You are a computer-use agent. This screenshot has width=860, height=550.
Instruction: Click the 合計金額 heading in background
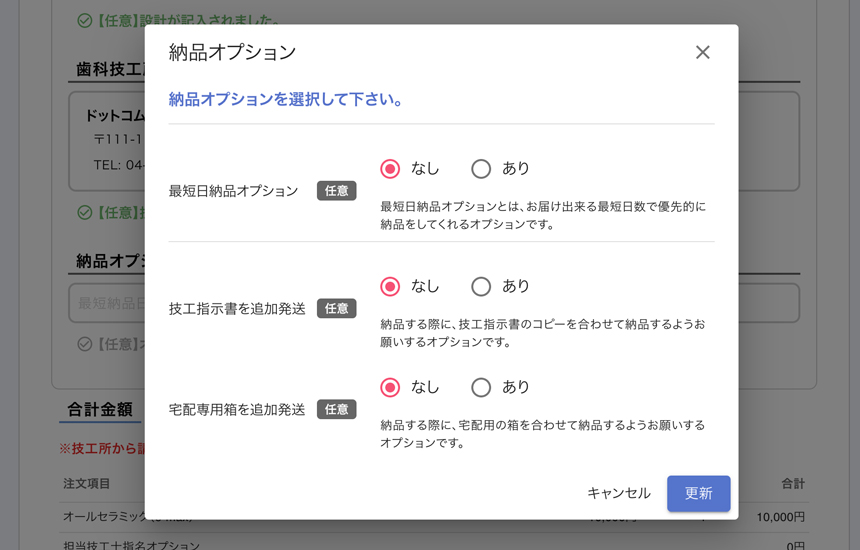[100, 409]
